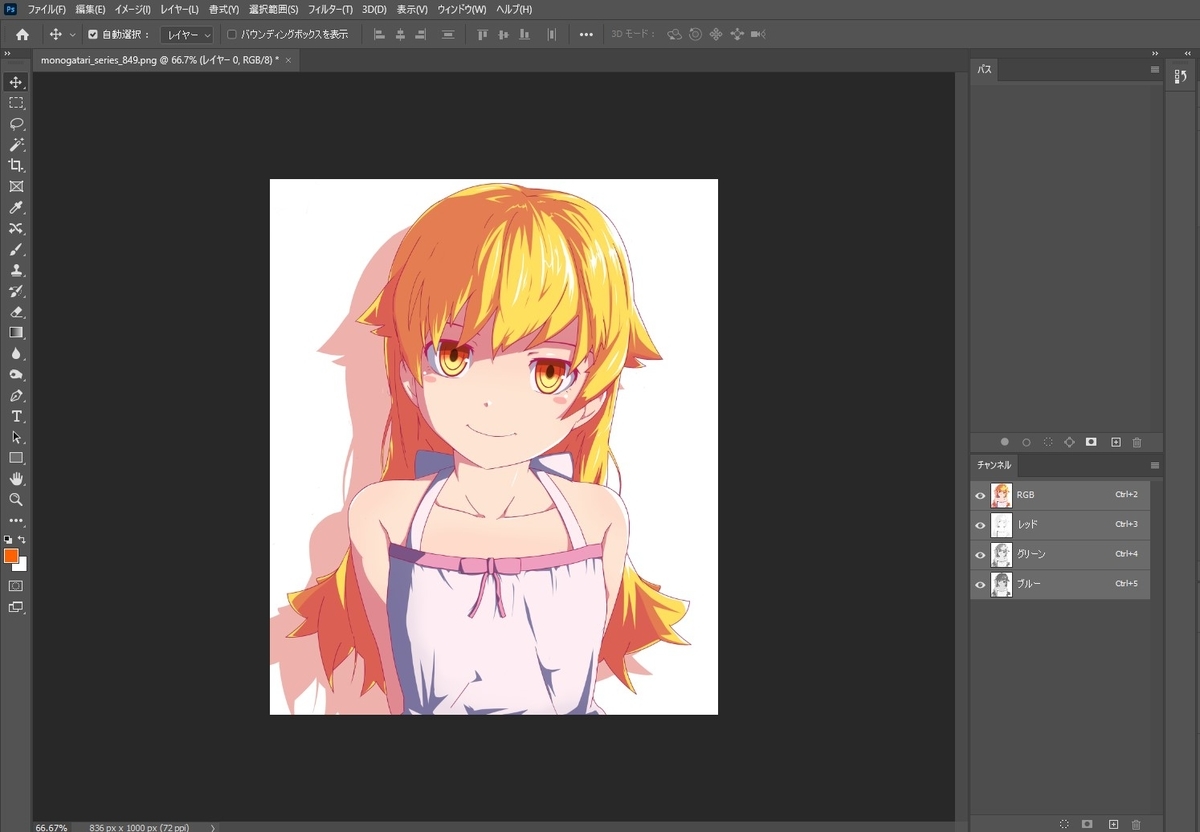Click the 66.67% zoom level field
Image resolution: width=1200 pixels, height=832 pixels.
click(x=52, y=827)
